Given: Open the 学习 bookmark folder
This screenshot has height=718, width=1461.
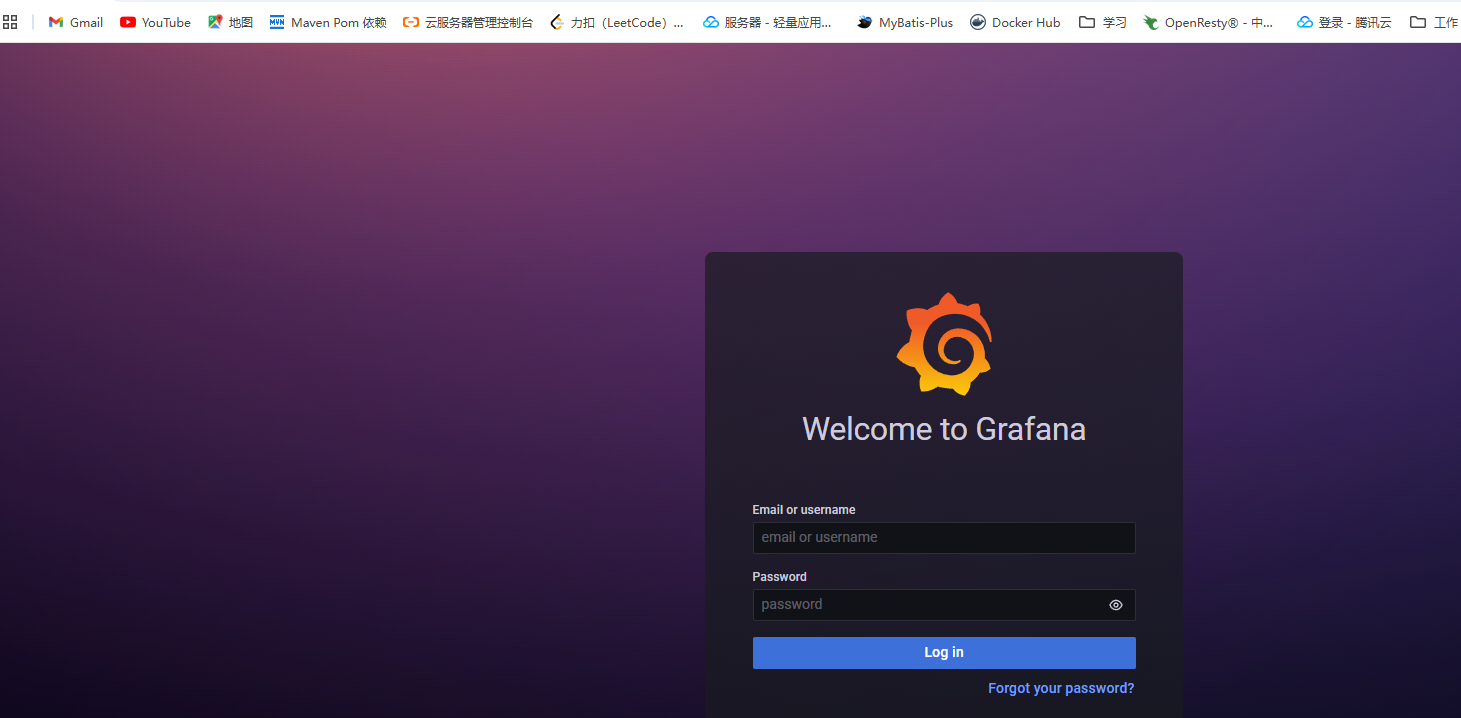Looking at the screenshot, I should tap(1103, 22).
